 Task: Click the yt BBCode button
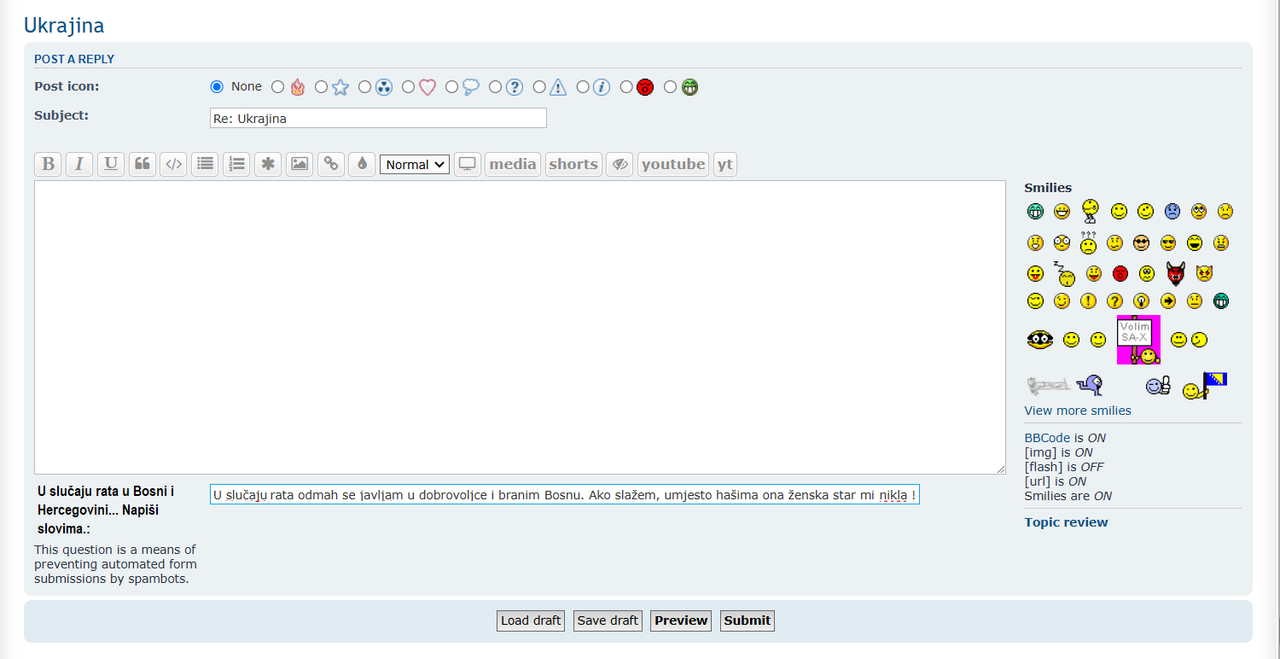(x=725, y=164)
